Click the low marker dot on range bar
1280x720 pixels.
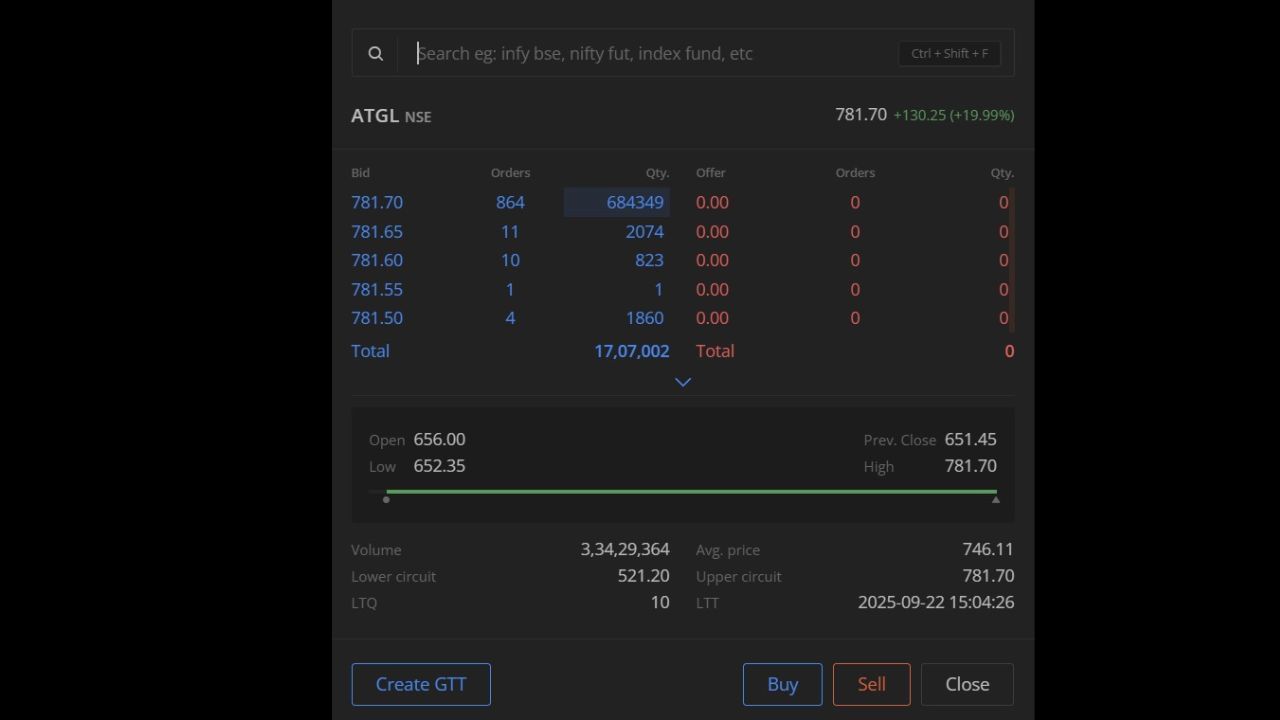(386, 499)
